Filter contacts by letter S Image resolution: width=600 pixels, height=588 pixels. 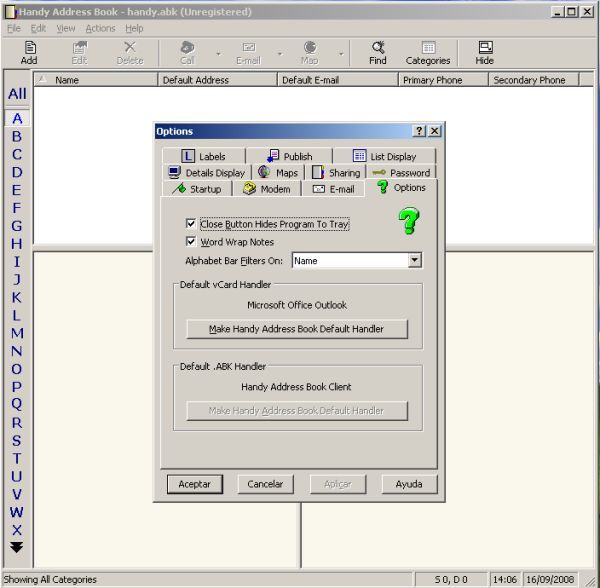click(x=17, y=441)
